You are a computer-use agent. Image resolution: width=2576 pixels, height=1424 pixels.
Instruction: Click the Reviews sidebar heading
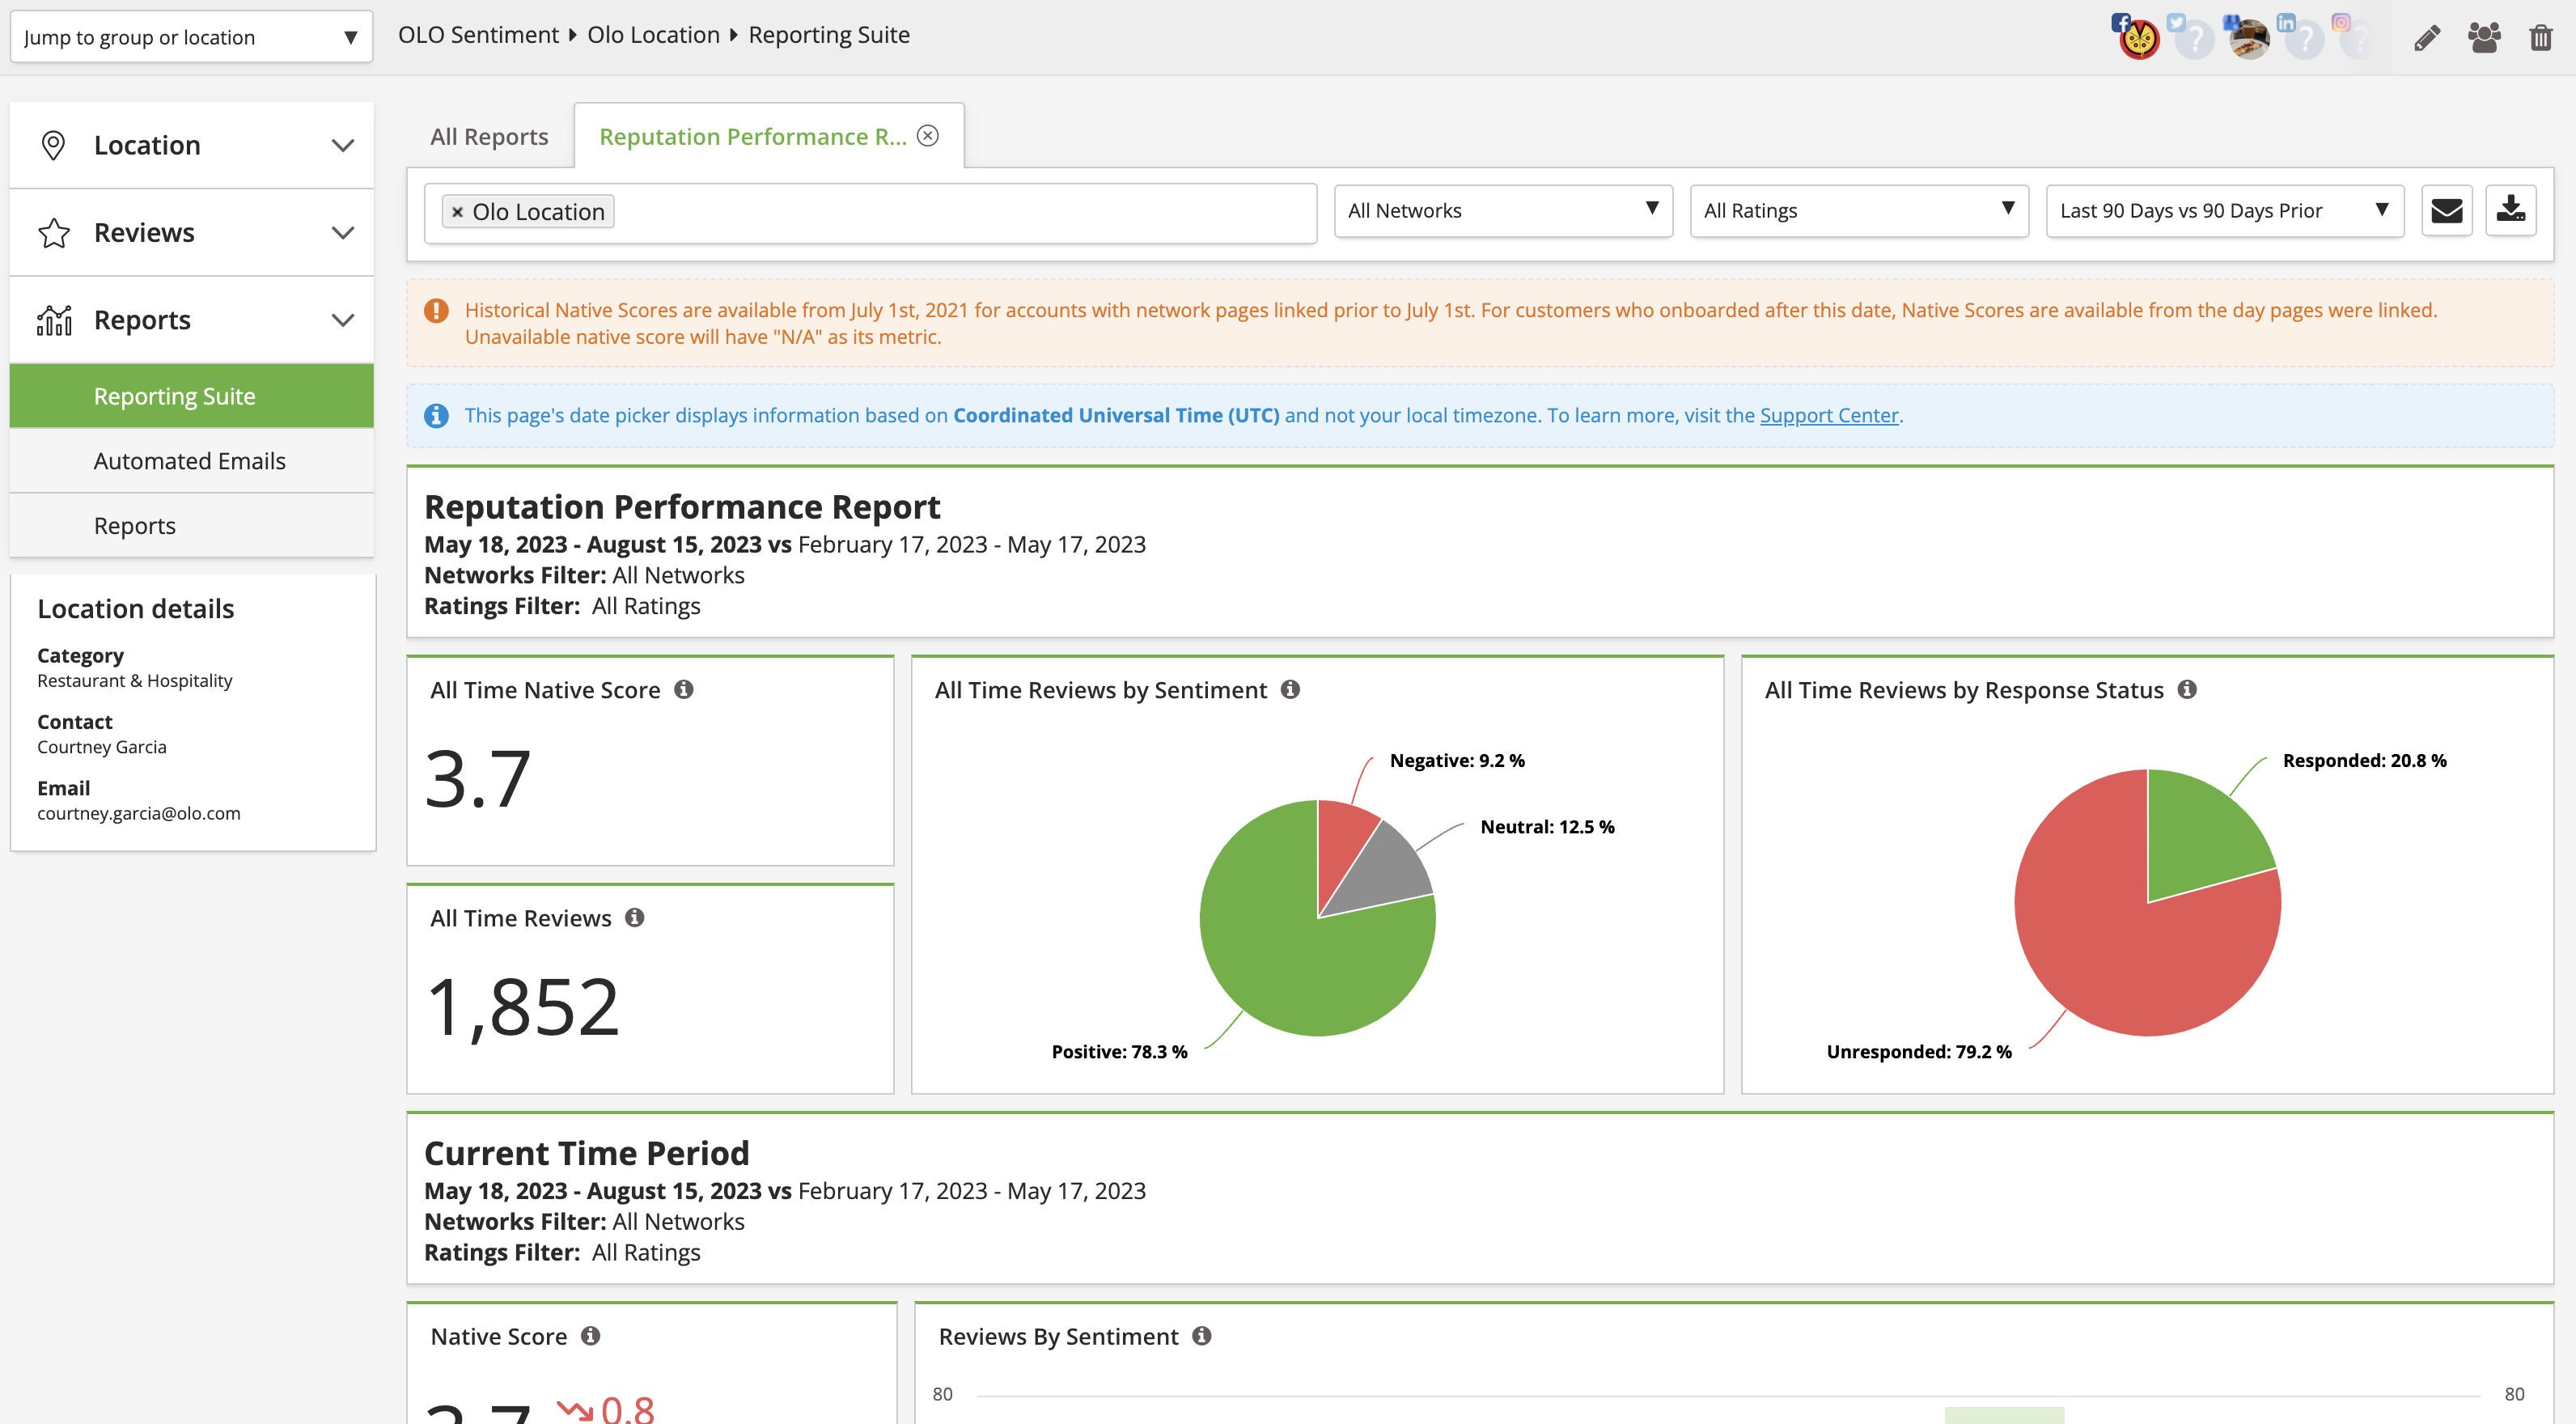click(x=144, y=233)
